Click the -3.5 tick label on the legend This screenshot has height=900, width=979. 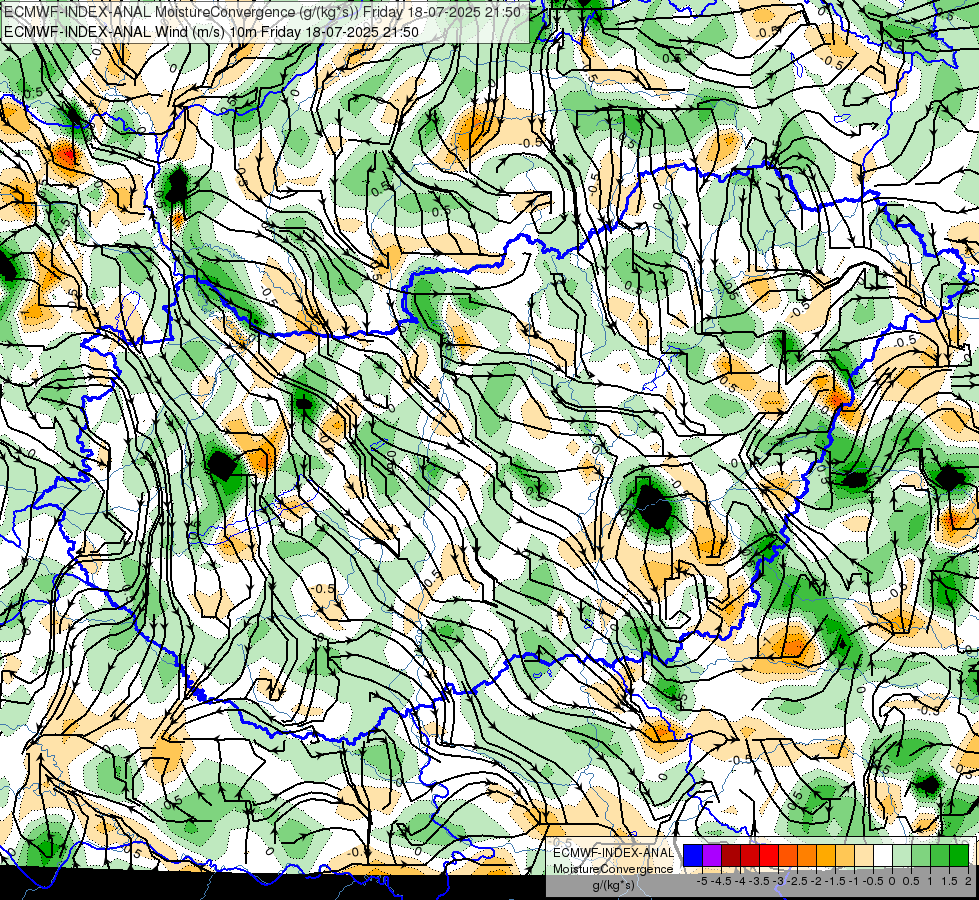pos(759,881)
